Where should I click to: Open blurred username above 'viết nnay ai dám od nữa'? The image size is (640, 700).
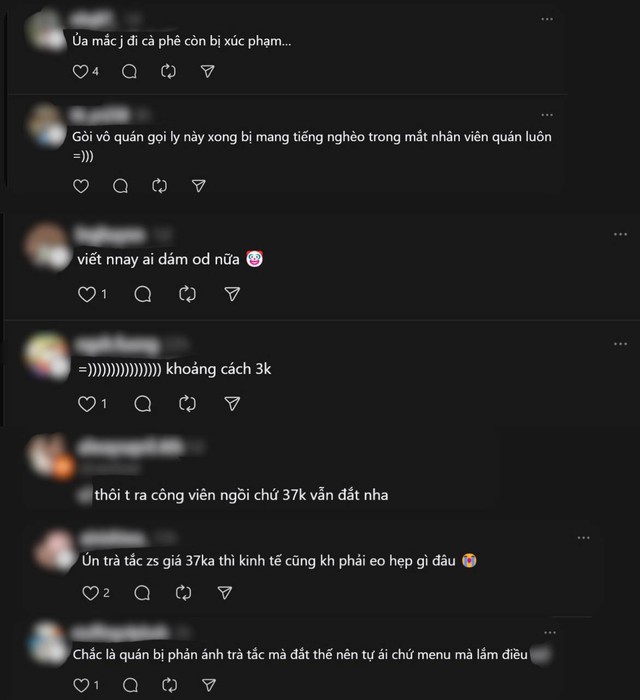(x=111, y=235)
